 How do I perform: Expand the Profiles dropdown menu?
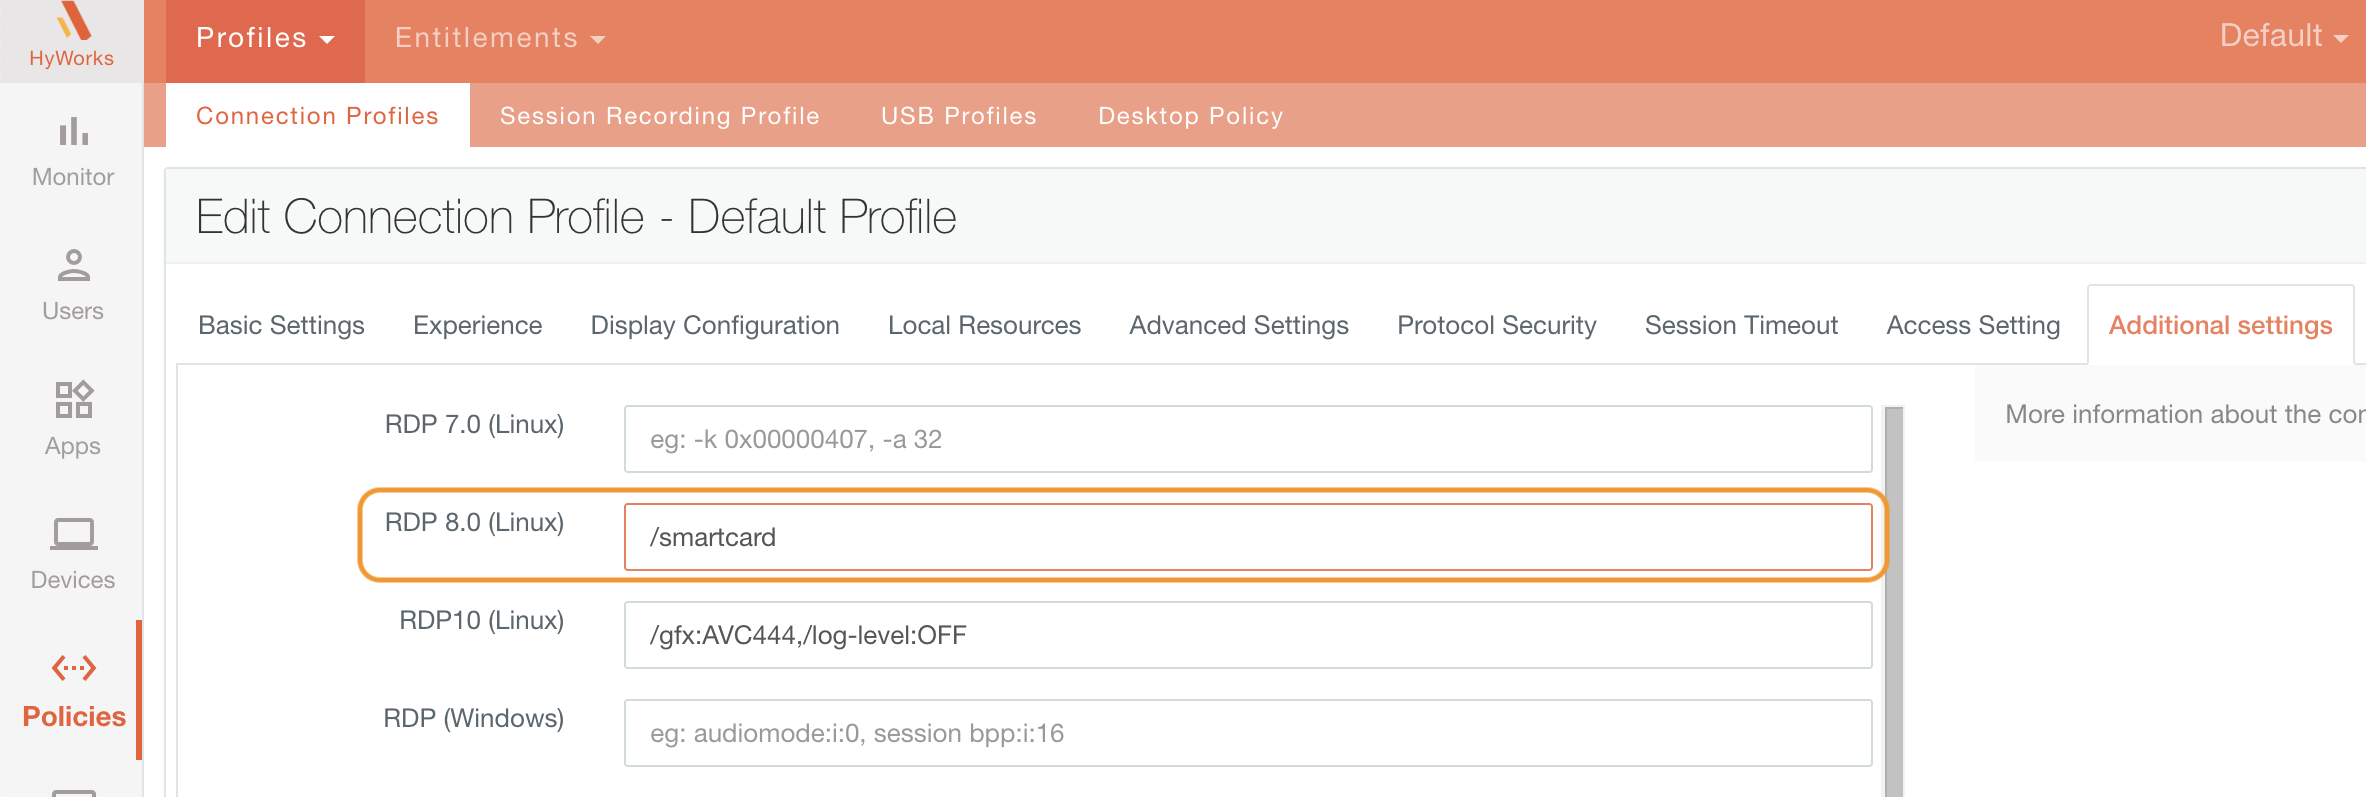tap(265, 38)
